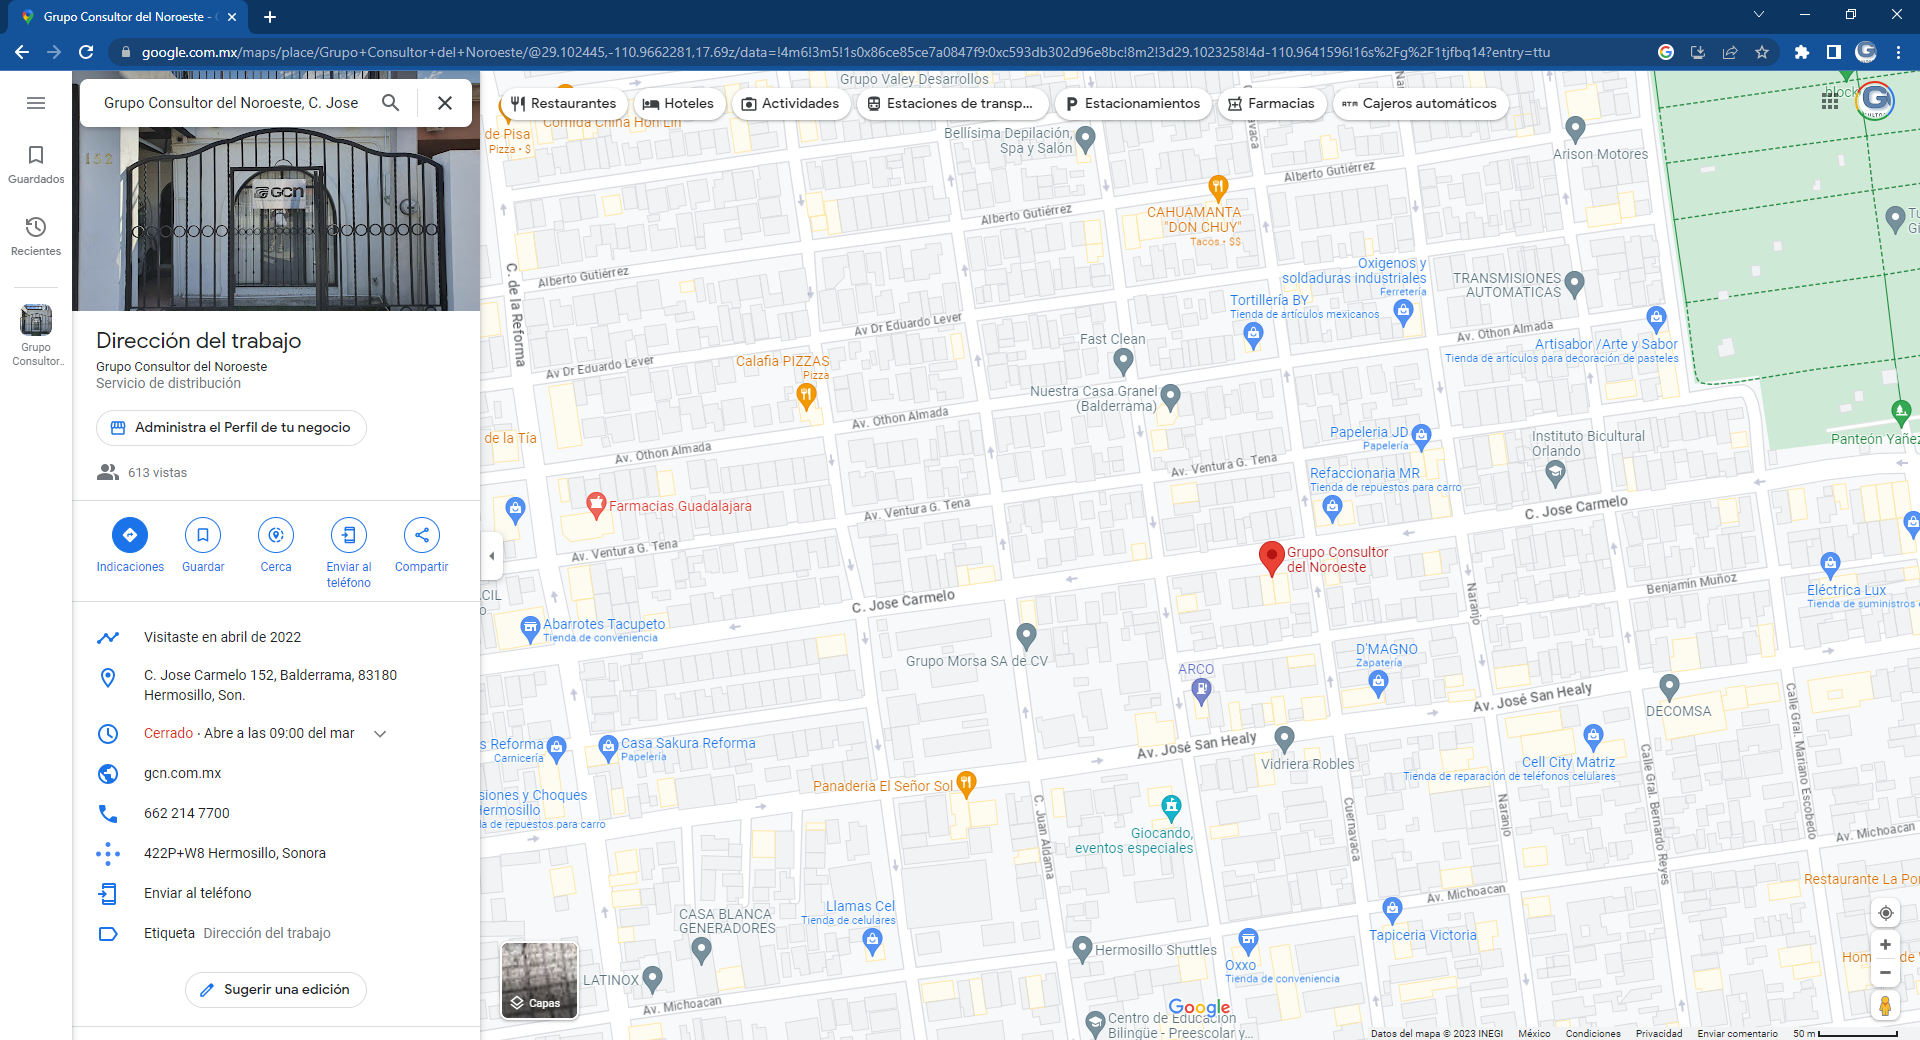Open the hamburger main menu
1920x1040 pixels.
pyautogui.click(x=36, y=103)
